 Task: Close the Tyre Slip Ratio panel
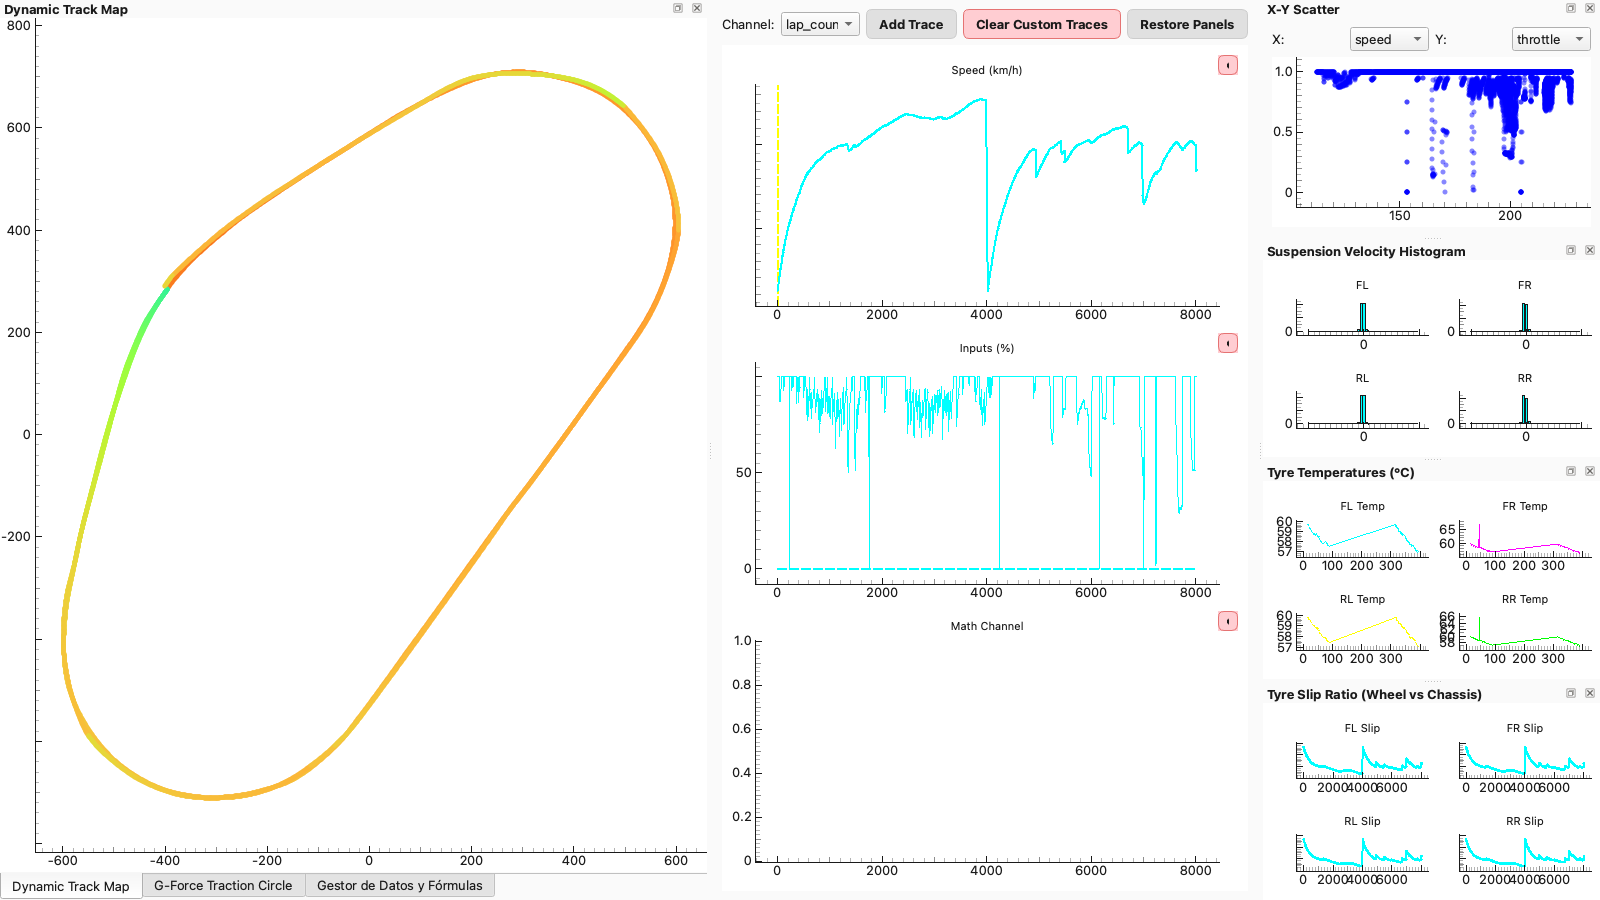pos(1590,693)
